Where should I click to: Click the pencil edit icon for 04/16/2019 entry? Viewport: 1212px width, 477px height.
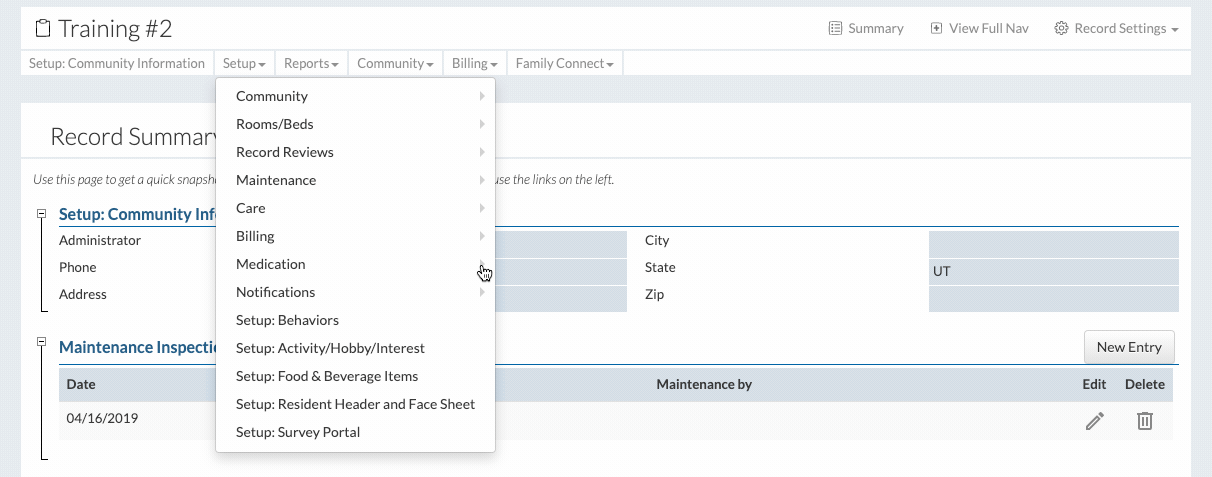point(1094,421)
